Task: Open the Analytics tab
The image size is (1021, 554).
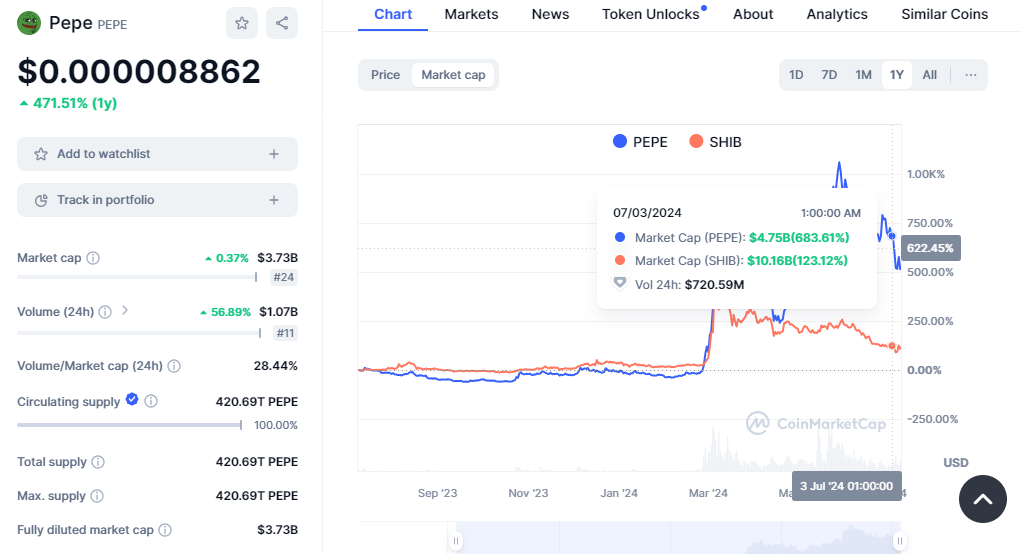Action: (x=837, y=14)
